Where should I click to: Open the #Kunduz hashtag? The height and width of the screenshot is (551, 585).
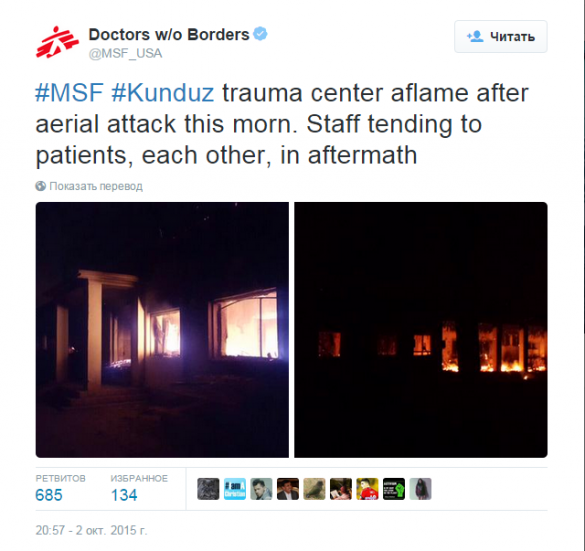[163, 93]
